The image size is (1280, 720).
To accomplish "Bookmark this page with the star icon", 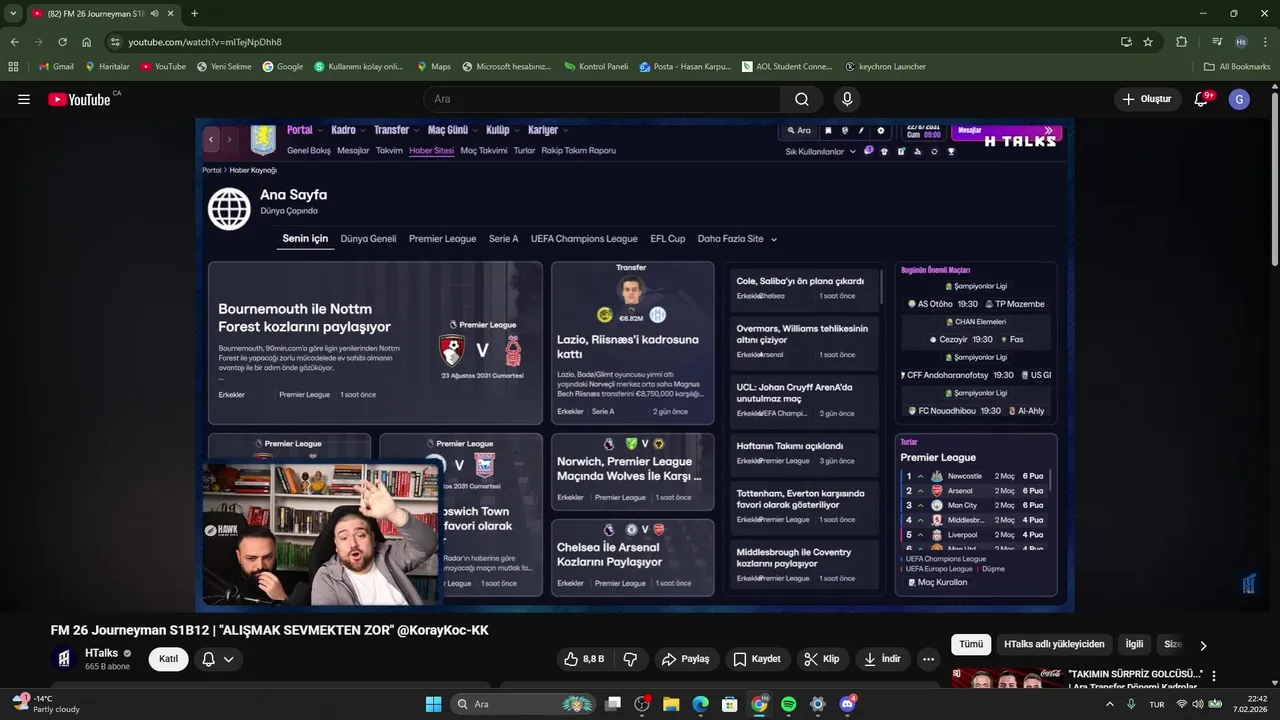I will [x=1148, y=42].
